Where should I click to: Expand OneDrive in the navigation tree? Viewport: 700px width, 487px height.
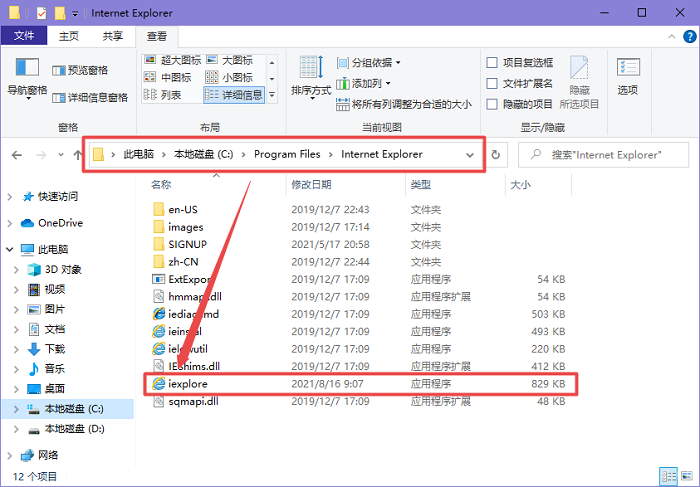pos(10,223)
